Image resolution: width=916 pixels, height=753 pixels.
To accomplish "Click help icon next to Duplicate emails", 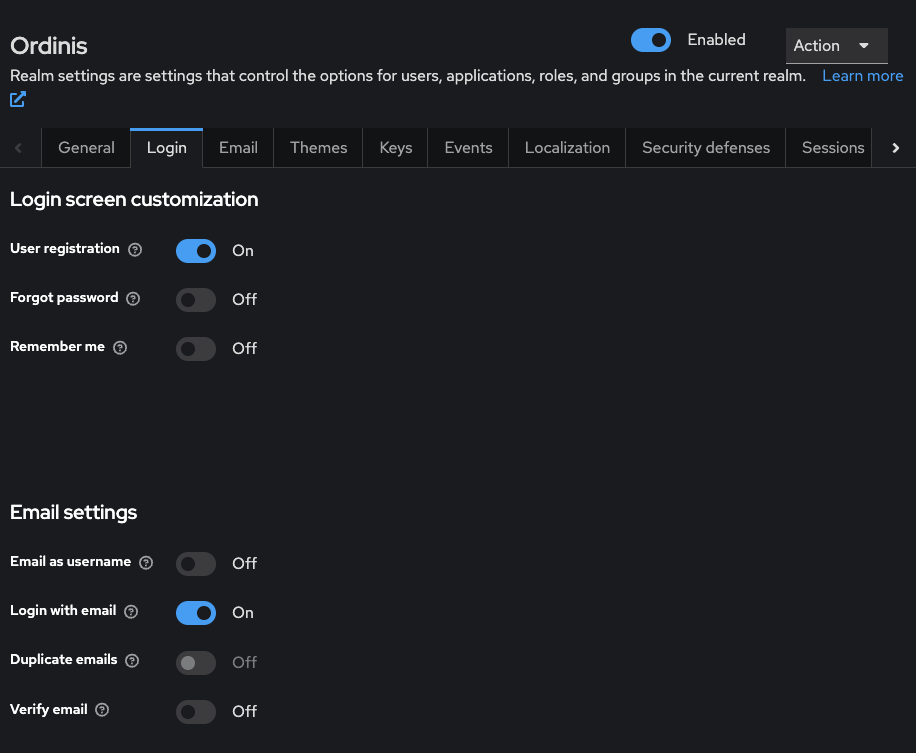I will pos(132,661).
